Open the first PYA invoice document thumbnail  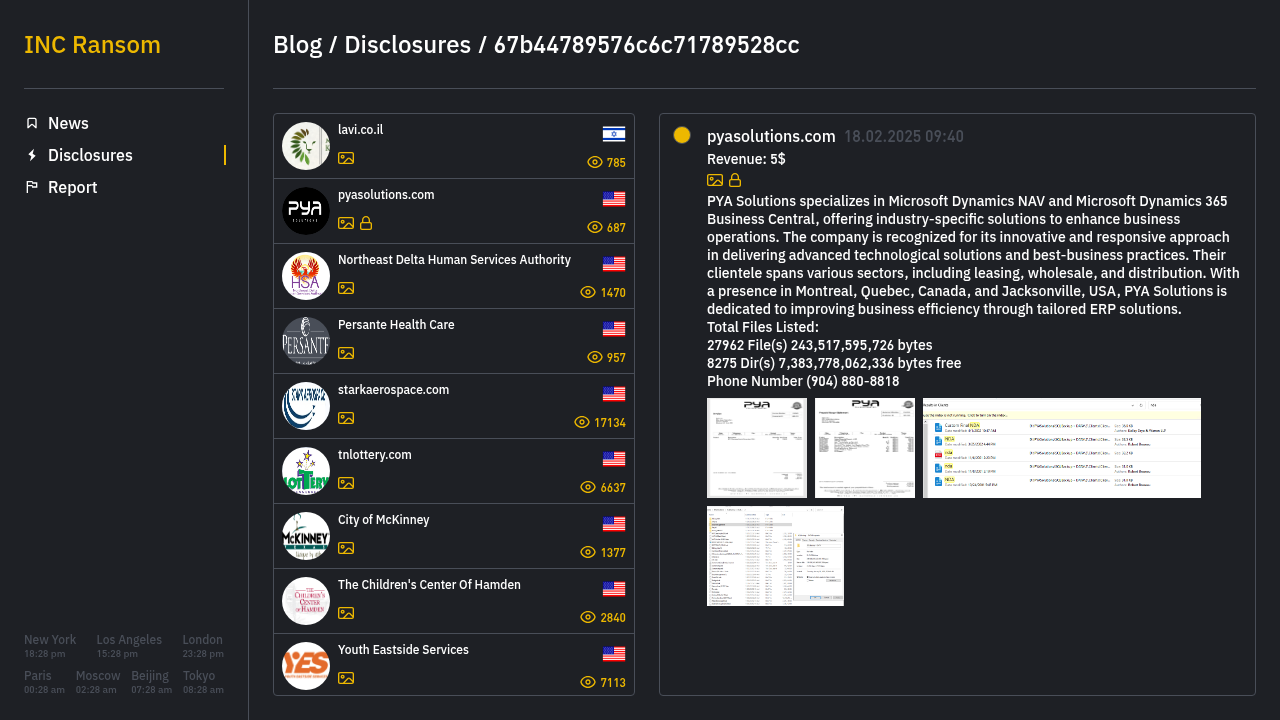(757, 448)
